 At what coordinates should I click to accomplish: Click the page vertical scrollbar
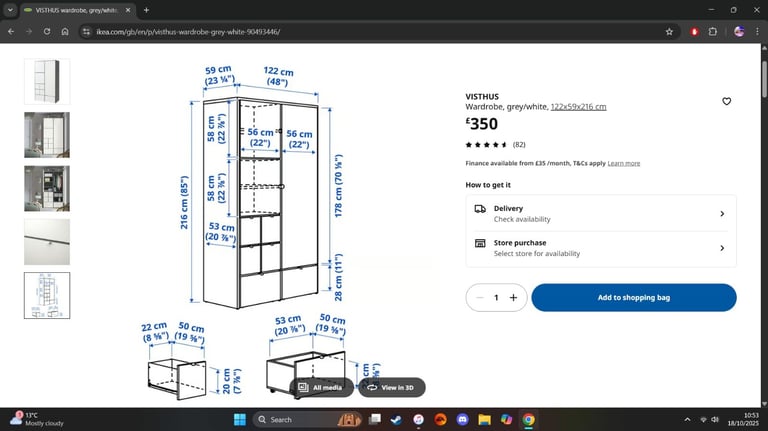[764, 80]
